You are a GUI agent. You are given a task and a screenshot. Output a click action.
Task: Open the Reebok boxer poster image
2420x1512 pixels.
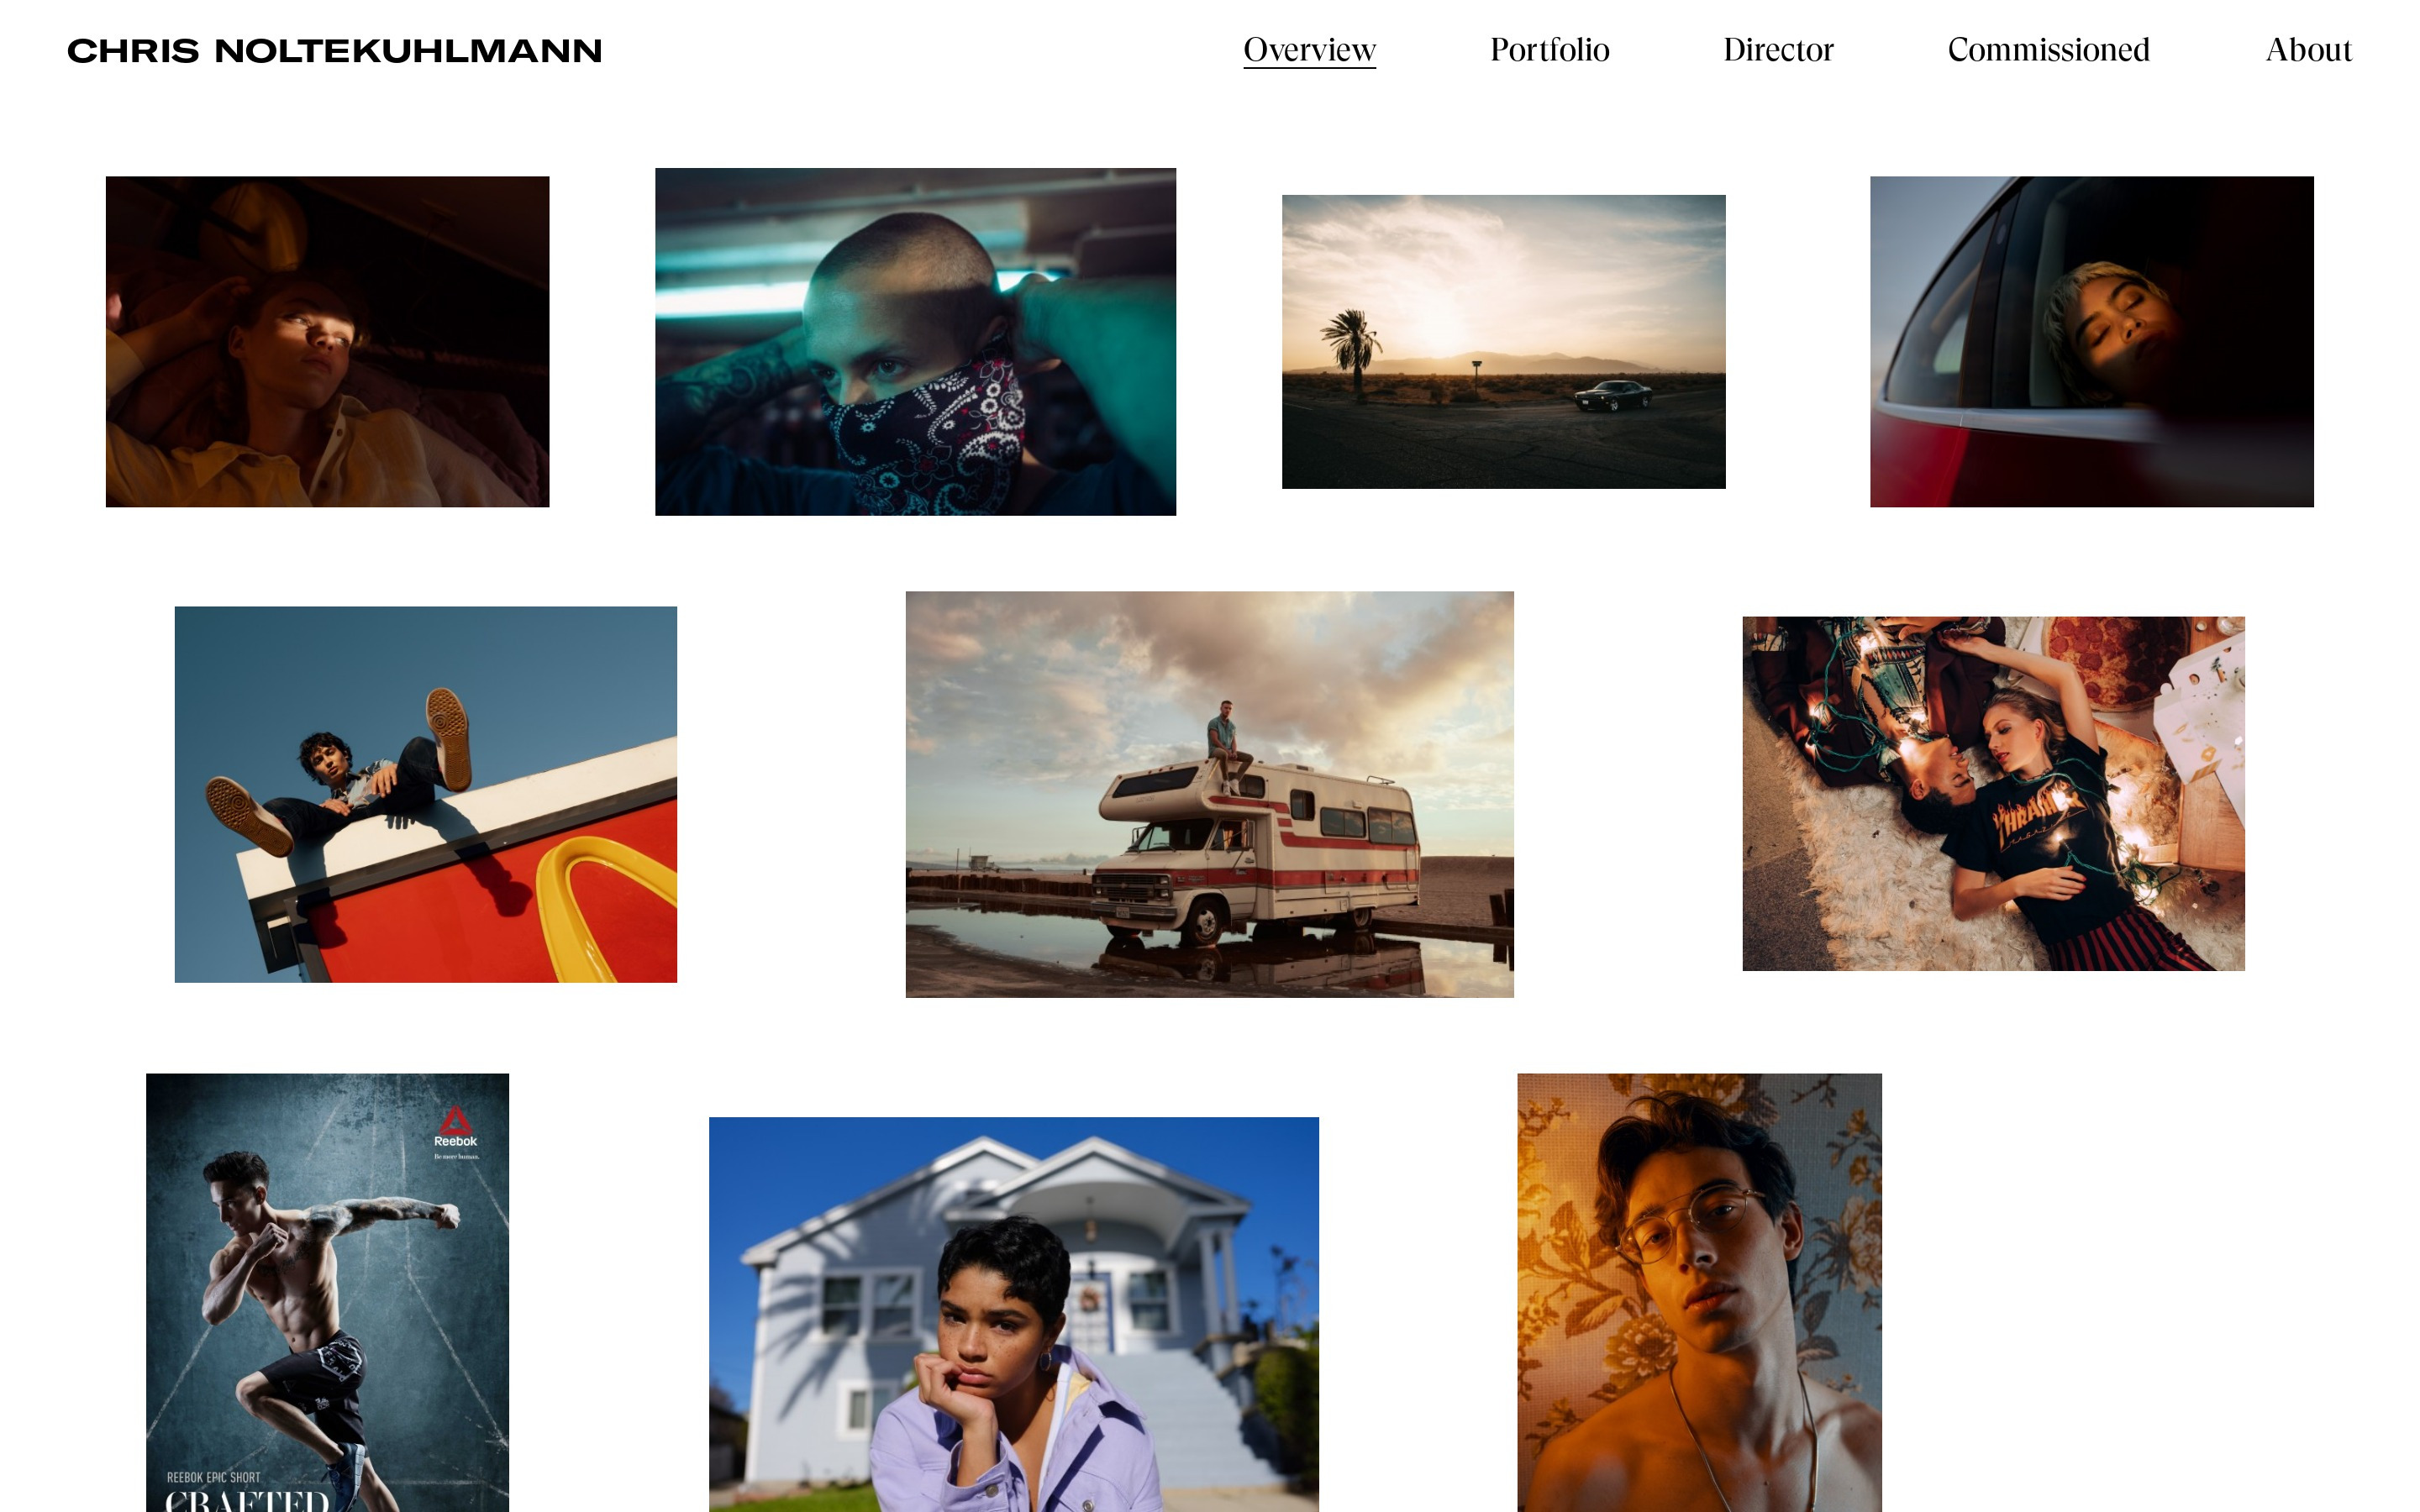pyautogui.click(x=327, y=1300)
